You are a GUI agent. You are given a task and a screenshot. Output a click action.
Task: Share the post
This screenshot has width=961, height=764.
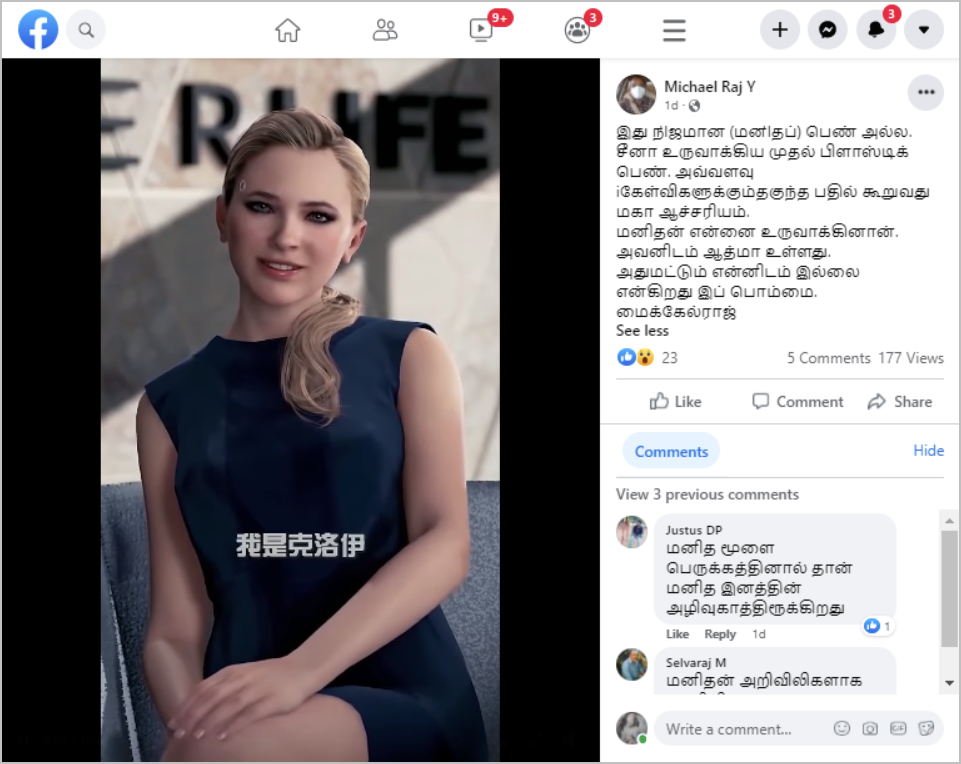[900, 402]
